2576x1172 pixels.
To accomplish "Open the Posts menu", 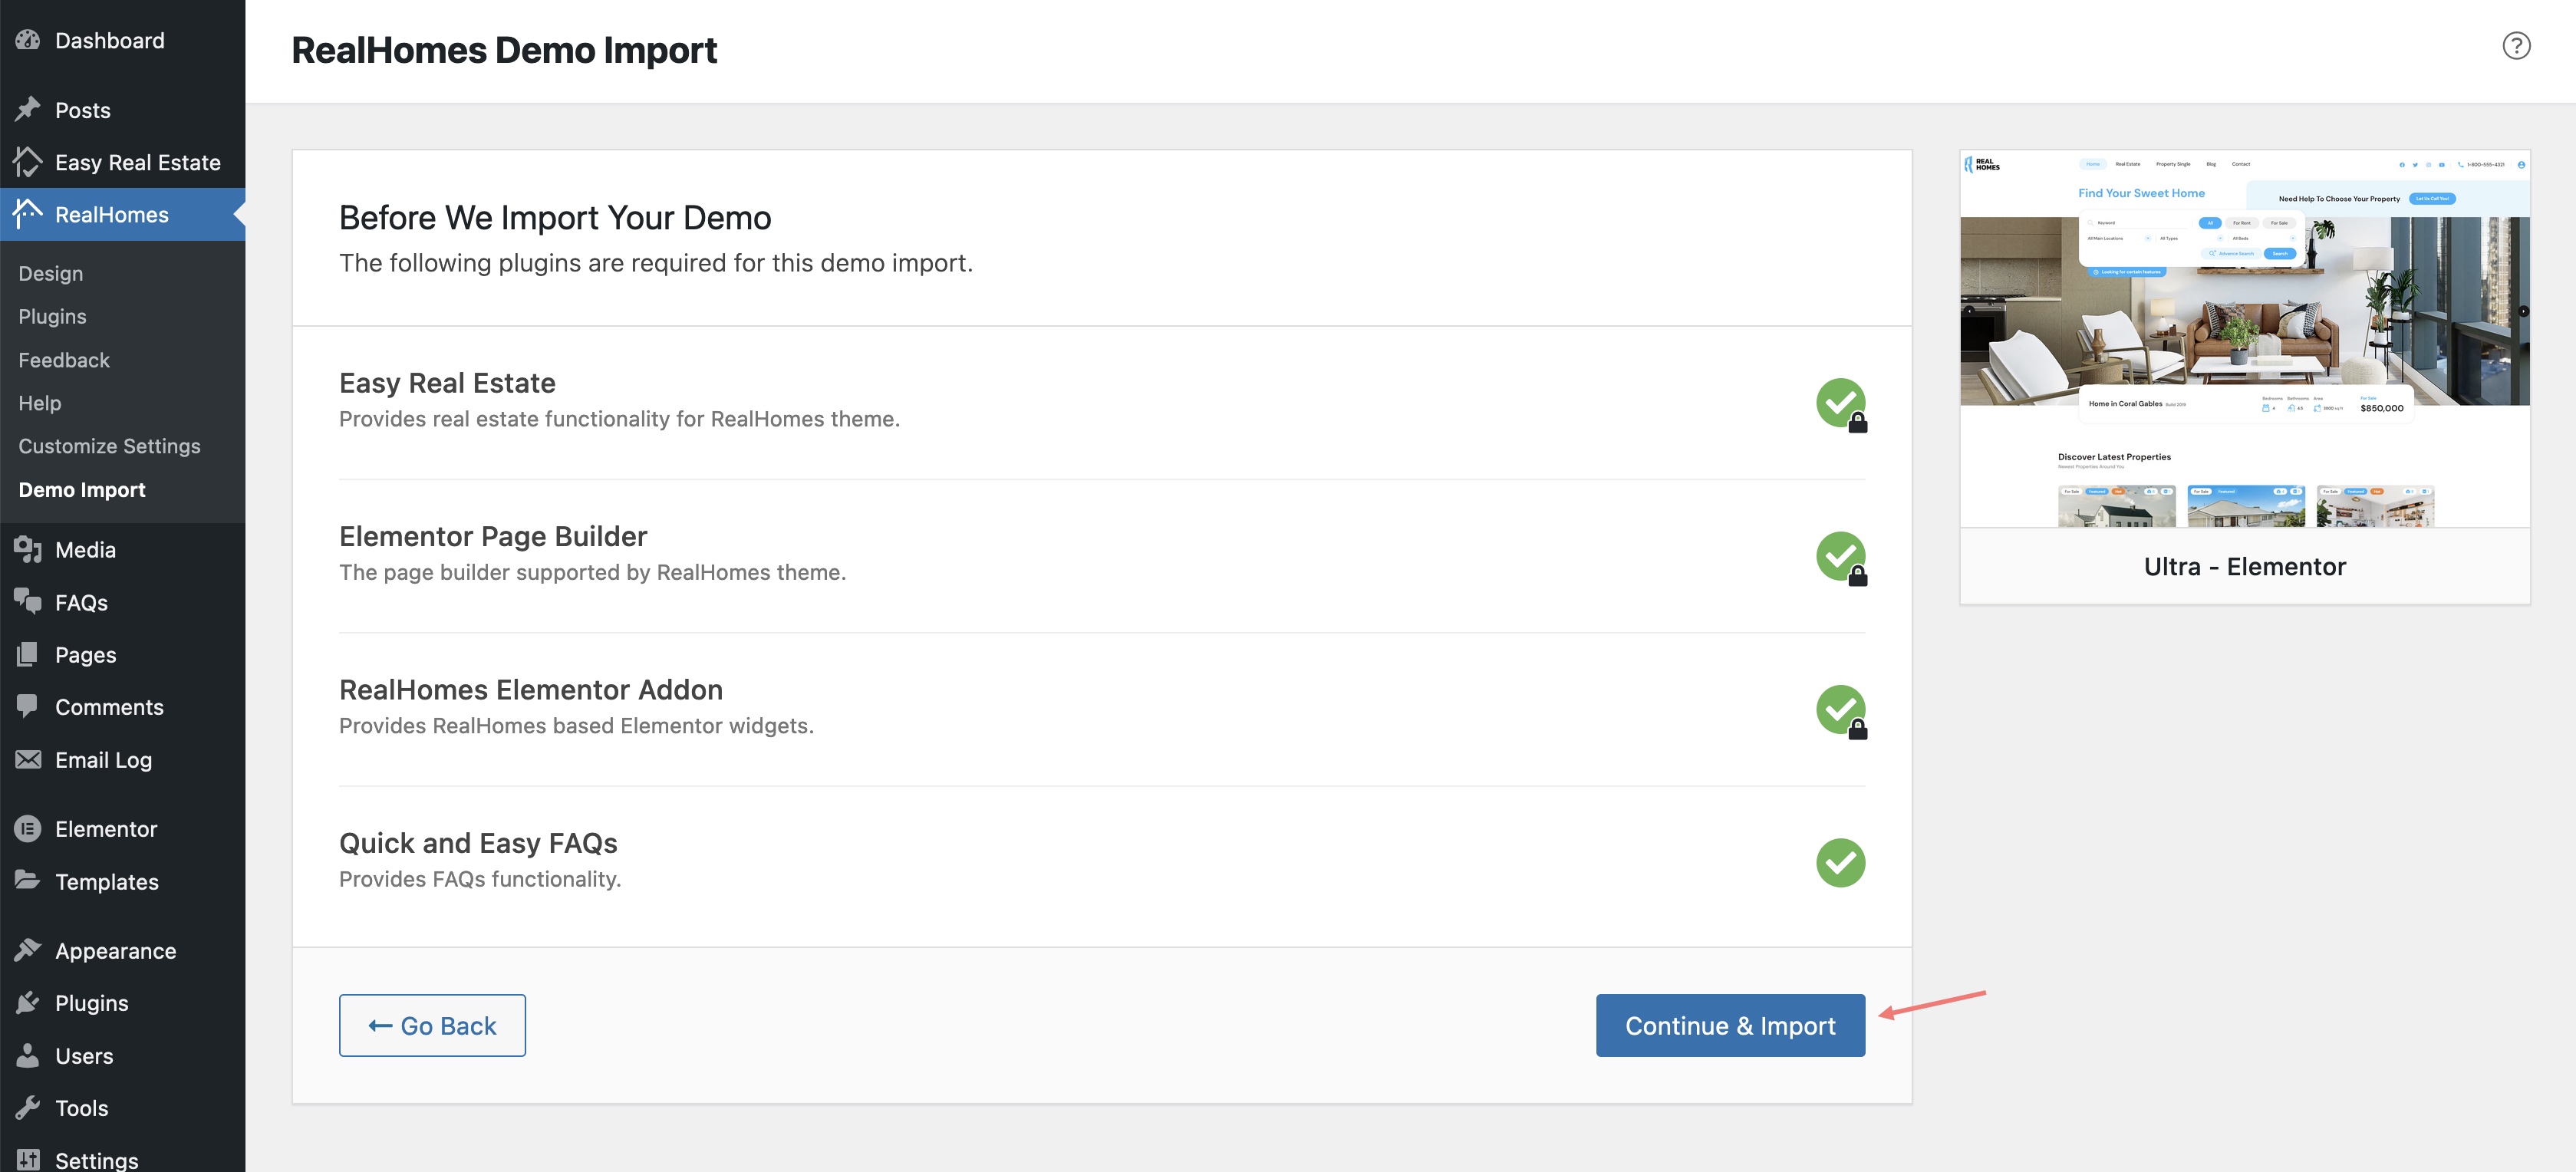I will 122,110.
